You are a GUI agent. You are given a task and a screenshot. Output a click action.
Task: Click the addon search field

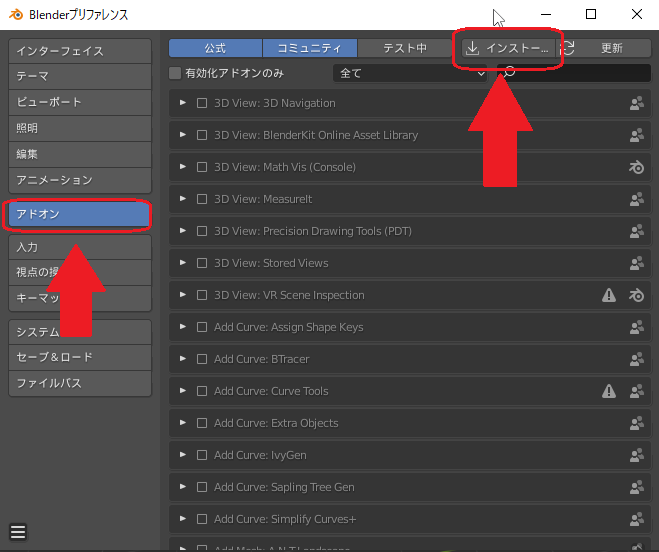point(574,73)
